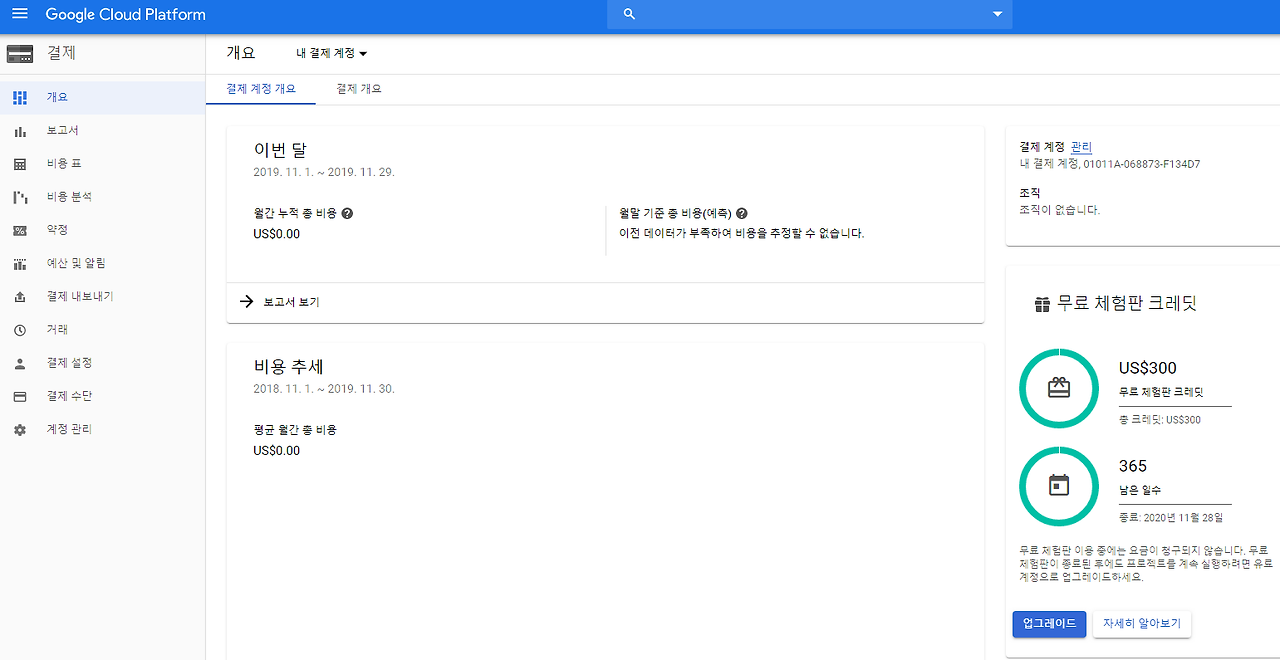Expand the 내 결제 계정 dropdown
The height and width of the screenshot is (660, 1280).
coord(332,54)
